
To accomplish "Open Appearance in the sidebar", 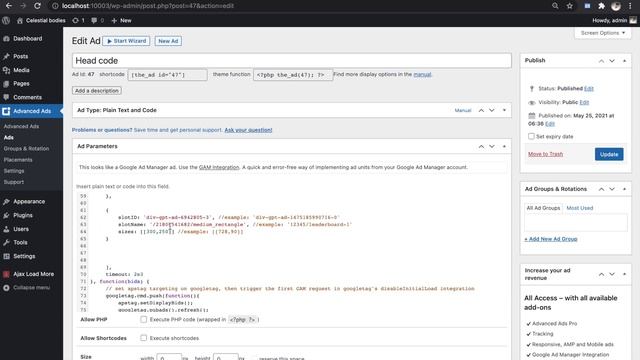I will [x=29, y=202].
